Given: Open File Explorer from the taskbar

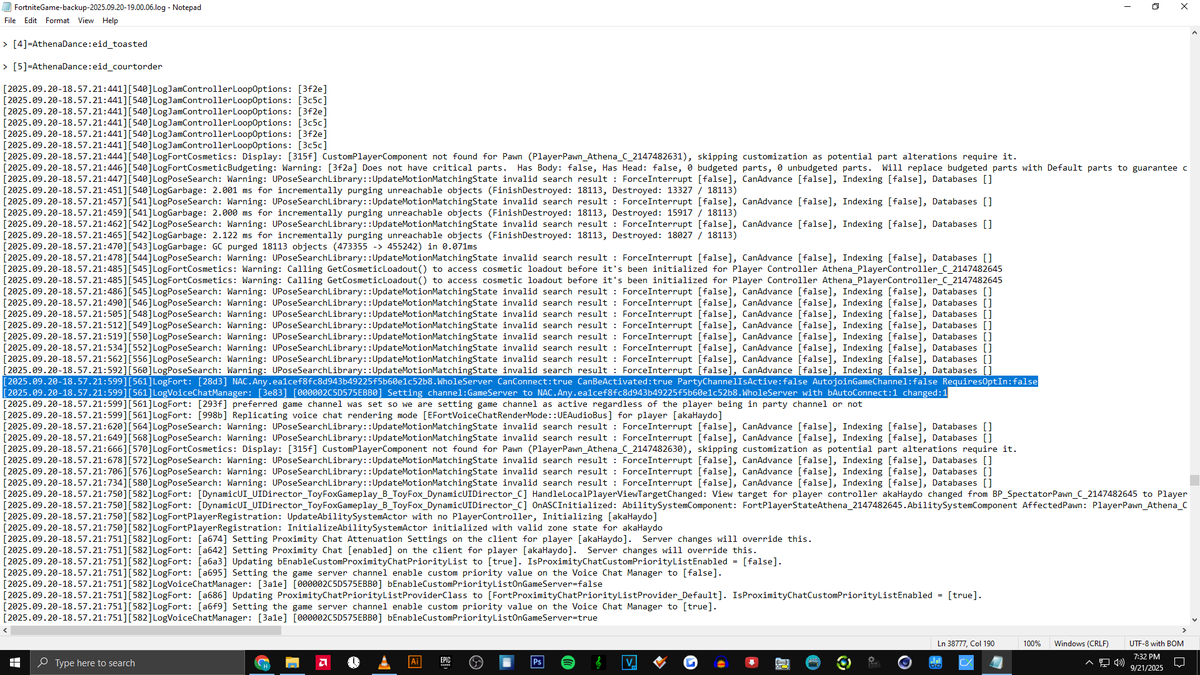Looking at the screenshot, I should click(x=293, y=662).
